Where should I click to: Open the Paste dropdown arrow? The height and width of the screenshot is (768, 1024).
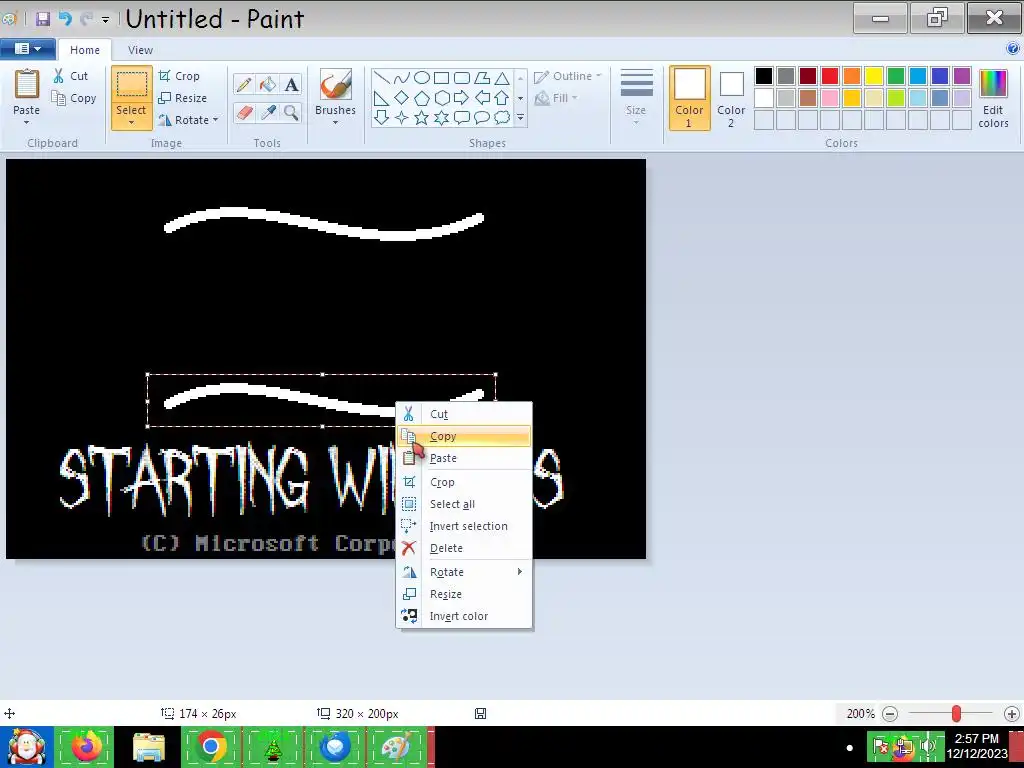tap(27, 122)
